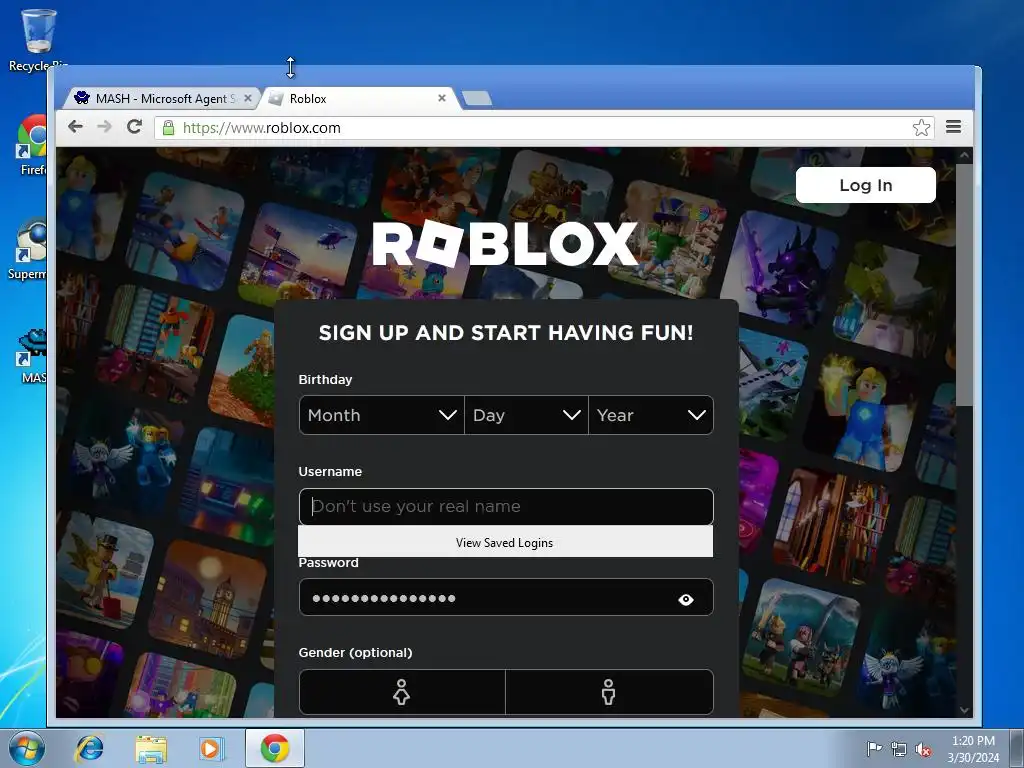Open the Year dropdown
The image size is (1024, 768).
651,415
